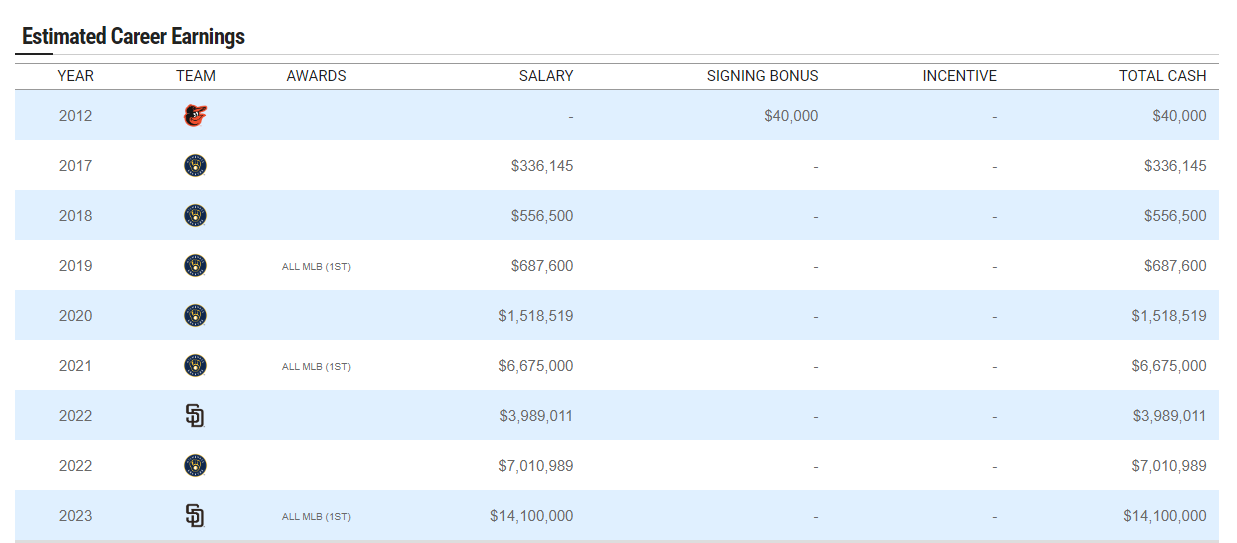This screenshot has height=543, width=1237.
Task: Click the Orioles logo in the 2012 row
Action: (x=195, y=116)
